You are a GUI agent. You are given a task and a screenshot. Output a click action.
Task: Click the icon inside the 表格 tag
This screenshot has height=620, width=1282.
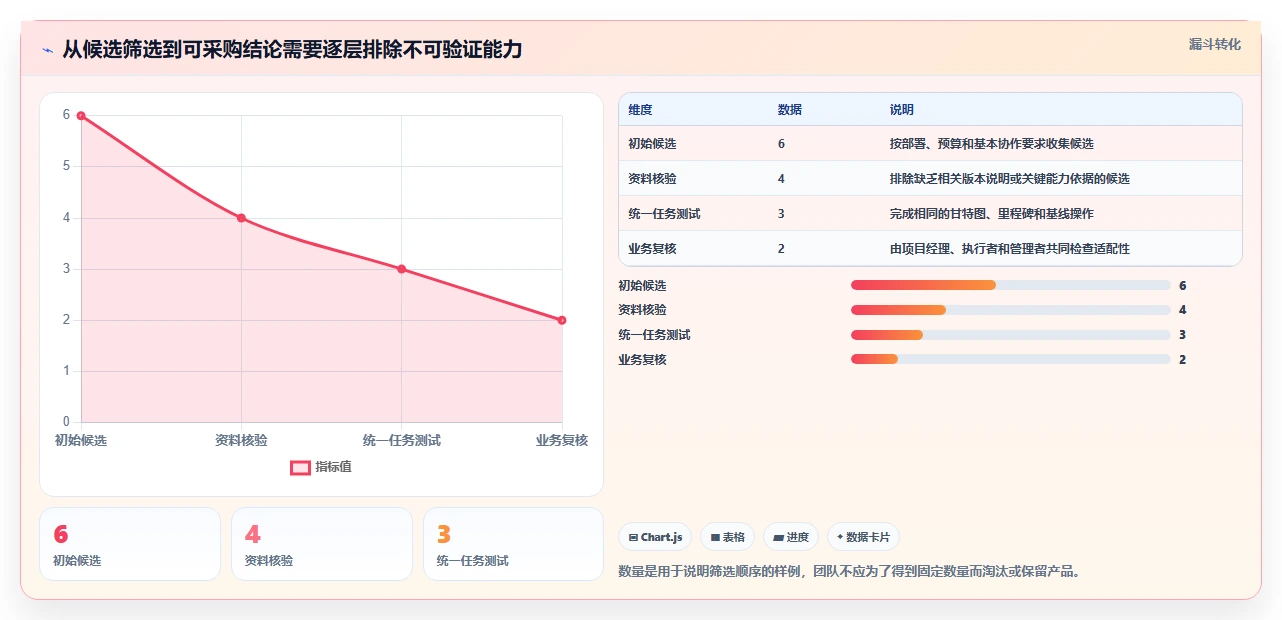[715, 537]
